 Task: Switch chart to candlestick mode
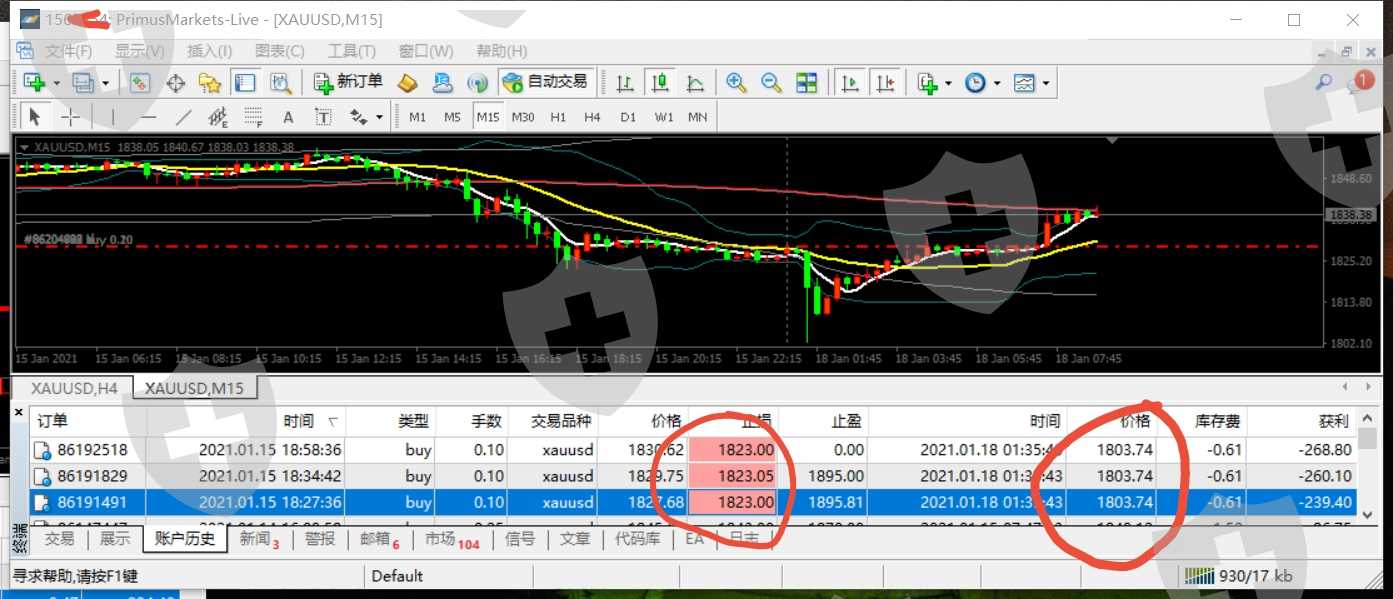tap(660, 83)
